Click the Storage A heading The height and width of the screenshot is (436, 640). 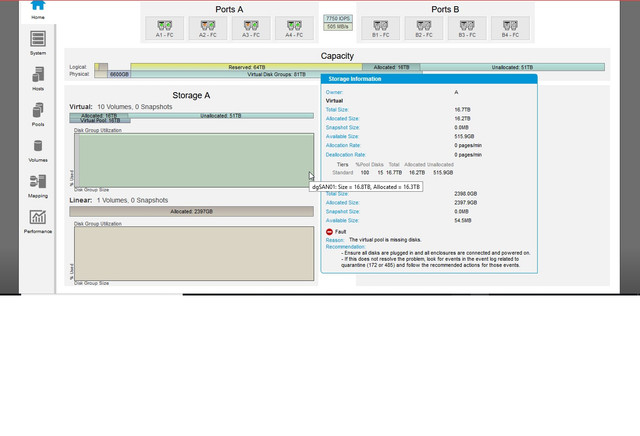(x=191, y=95)
